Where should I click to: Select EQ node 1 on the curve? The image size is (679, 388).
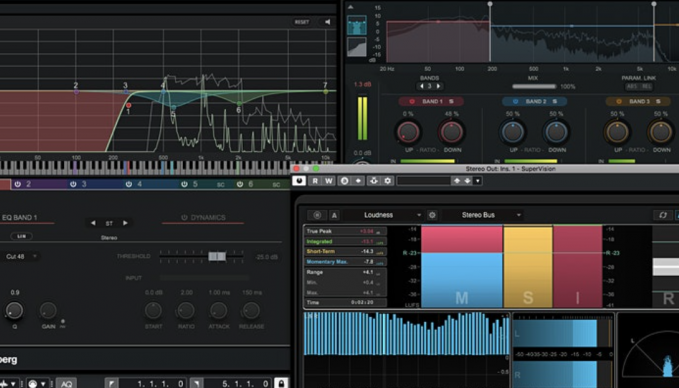[x=129, y=105]
